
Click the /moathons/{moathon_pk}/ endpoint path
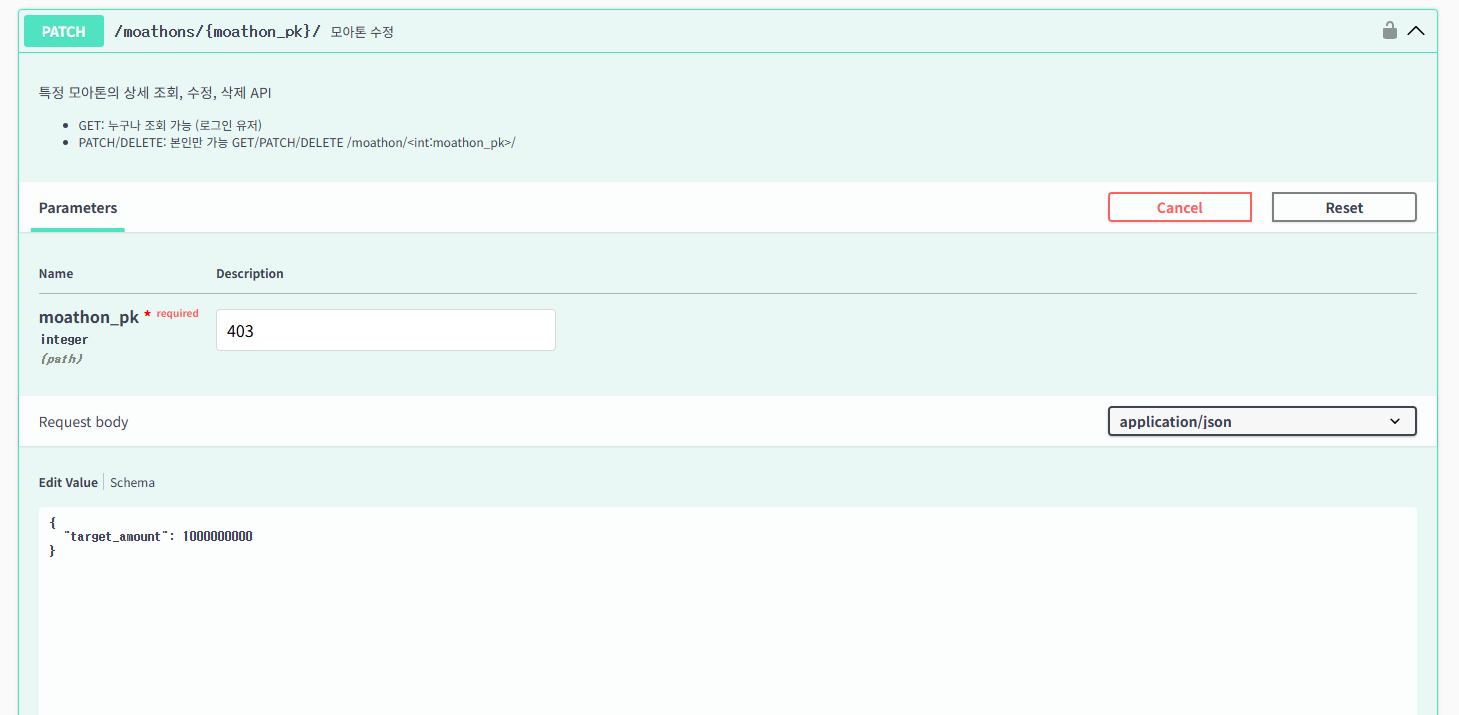[217, 32]
